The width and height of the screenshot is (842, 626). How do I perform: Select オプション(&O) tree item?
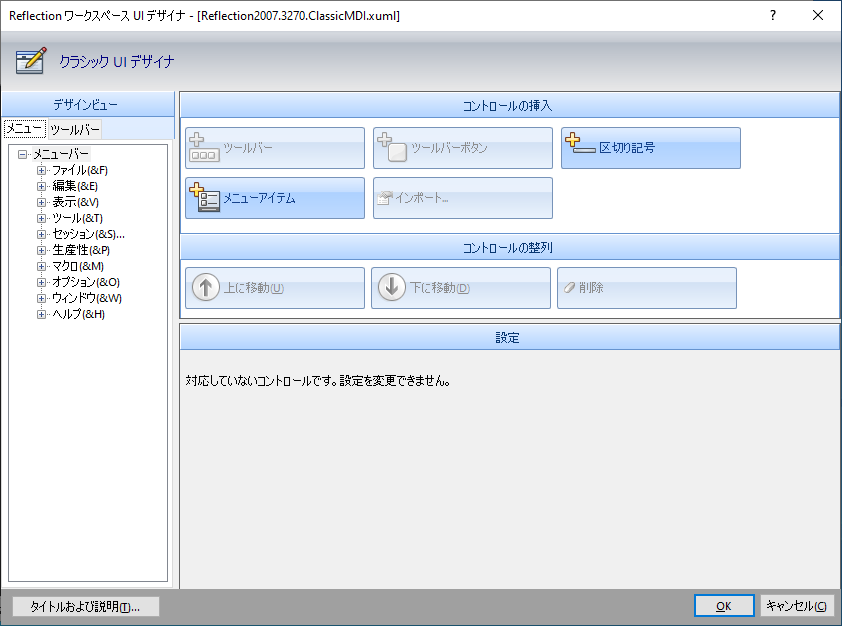pos(85,282)
